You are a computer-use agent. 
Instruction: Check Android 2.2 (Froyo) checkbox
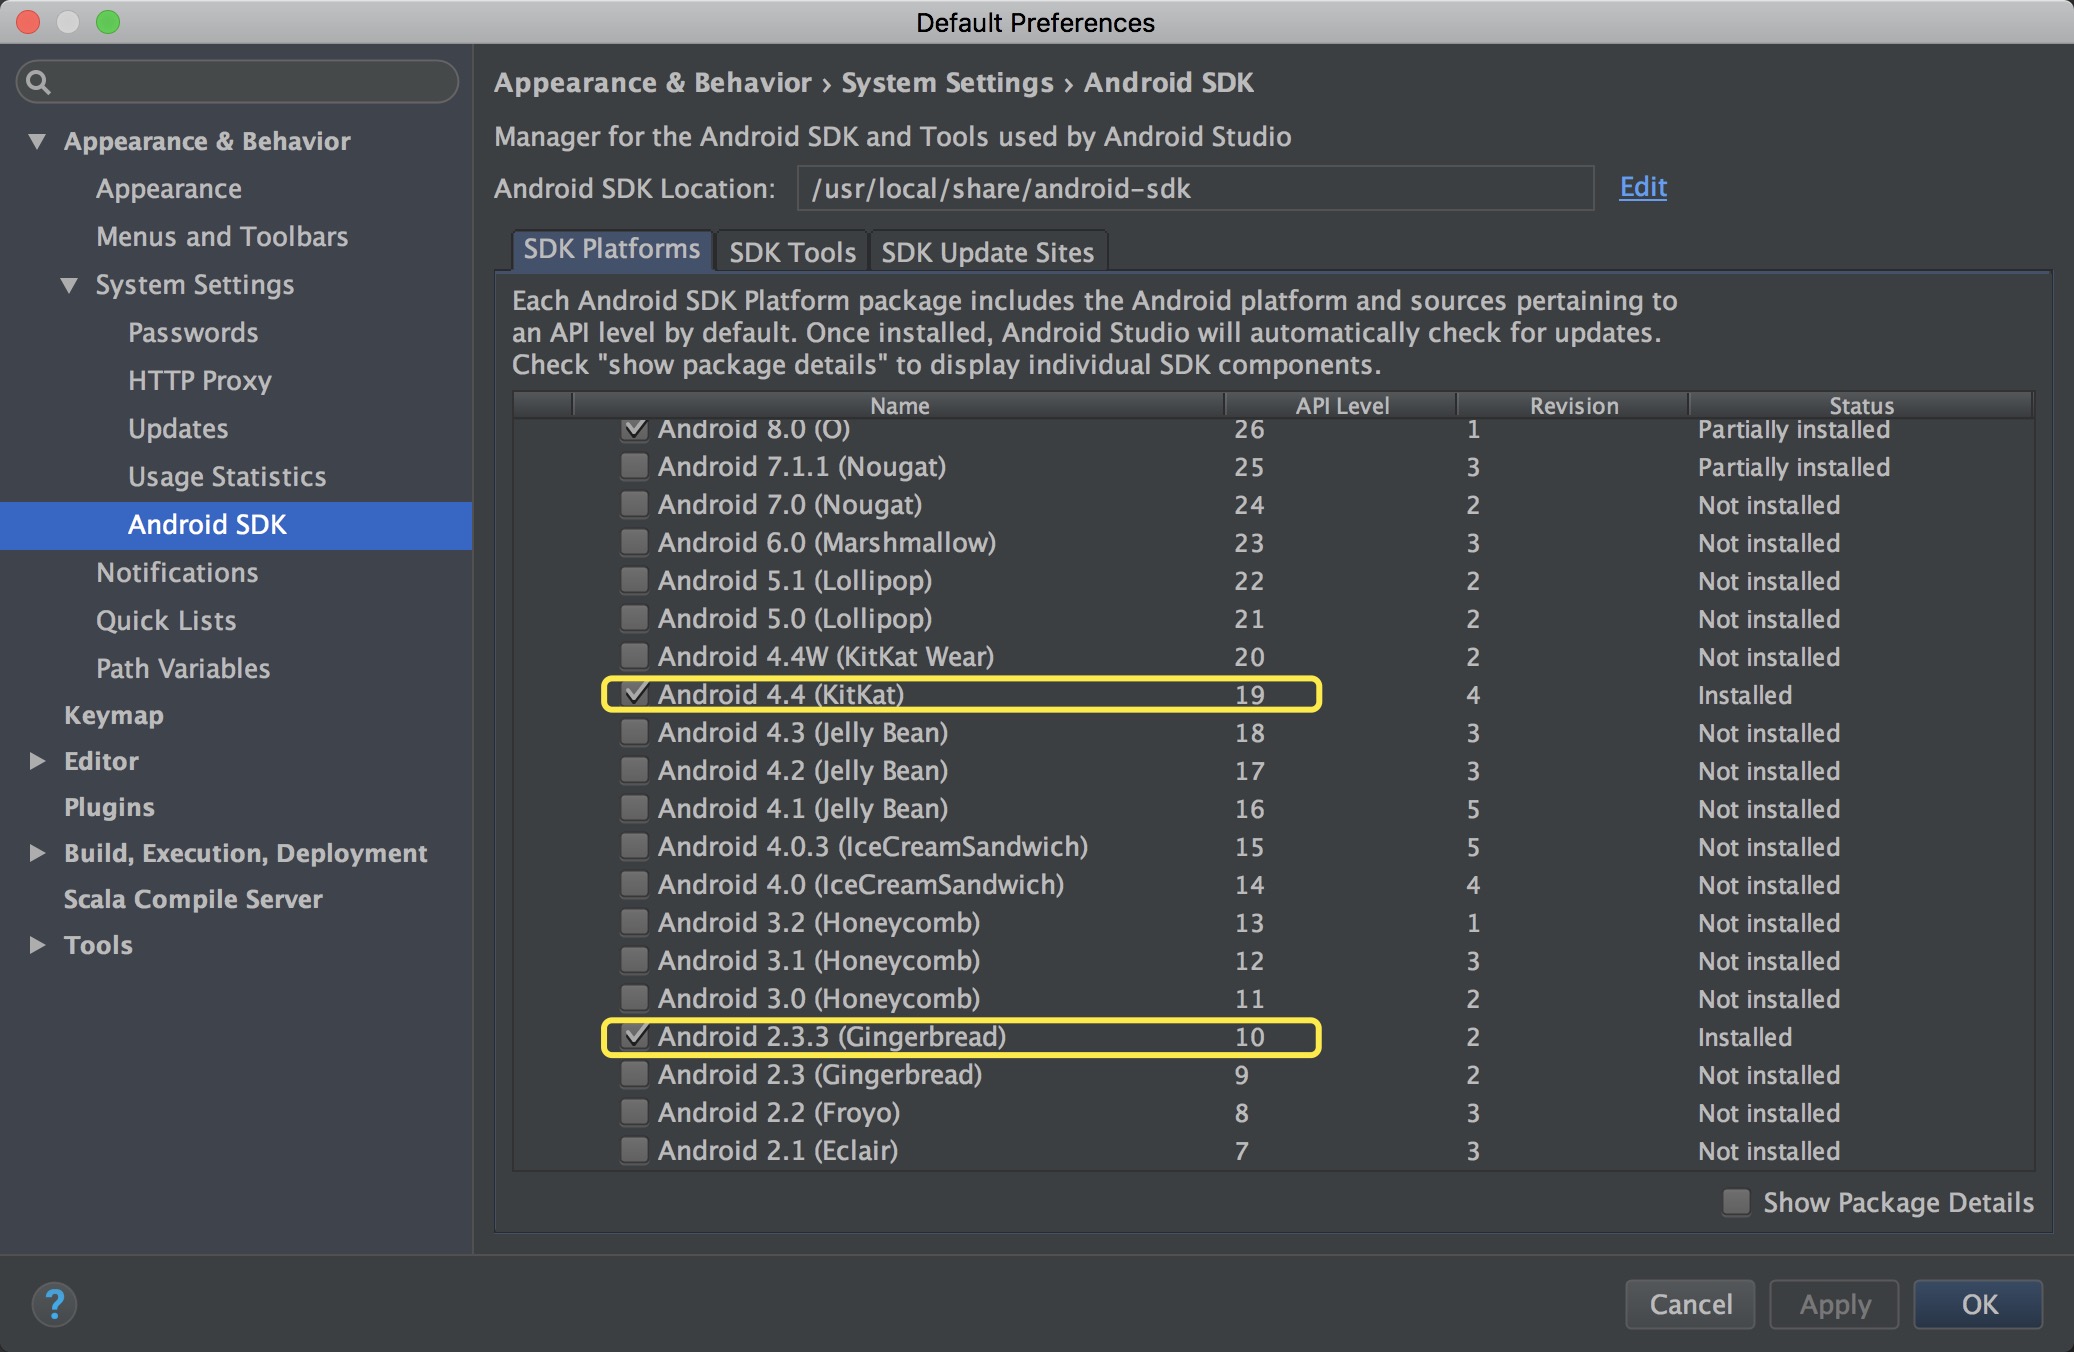point(634,1113)
